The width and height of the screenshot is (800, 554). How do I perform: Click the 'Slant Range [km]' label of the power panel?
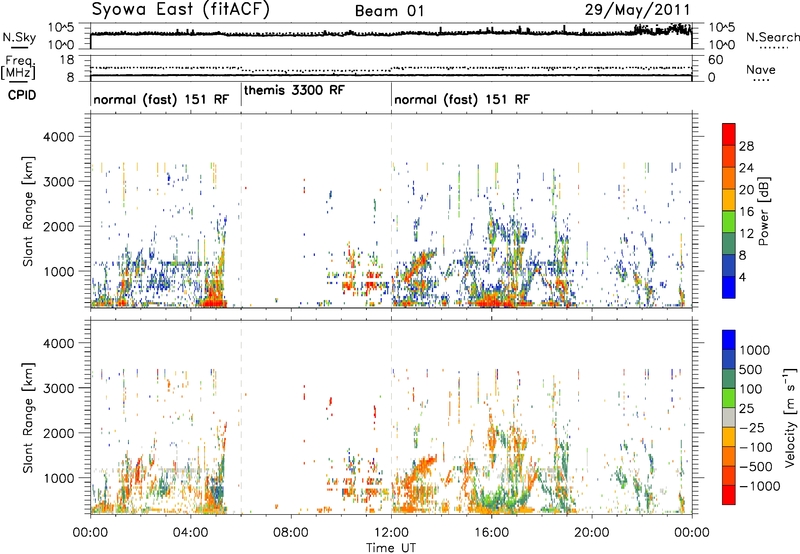tap(28, 211)
